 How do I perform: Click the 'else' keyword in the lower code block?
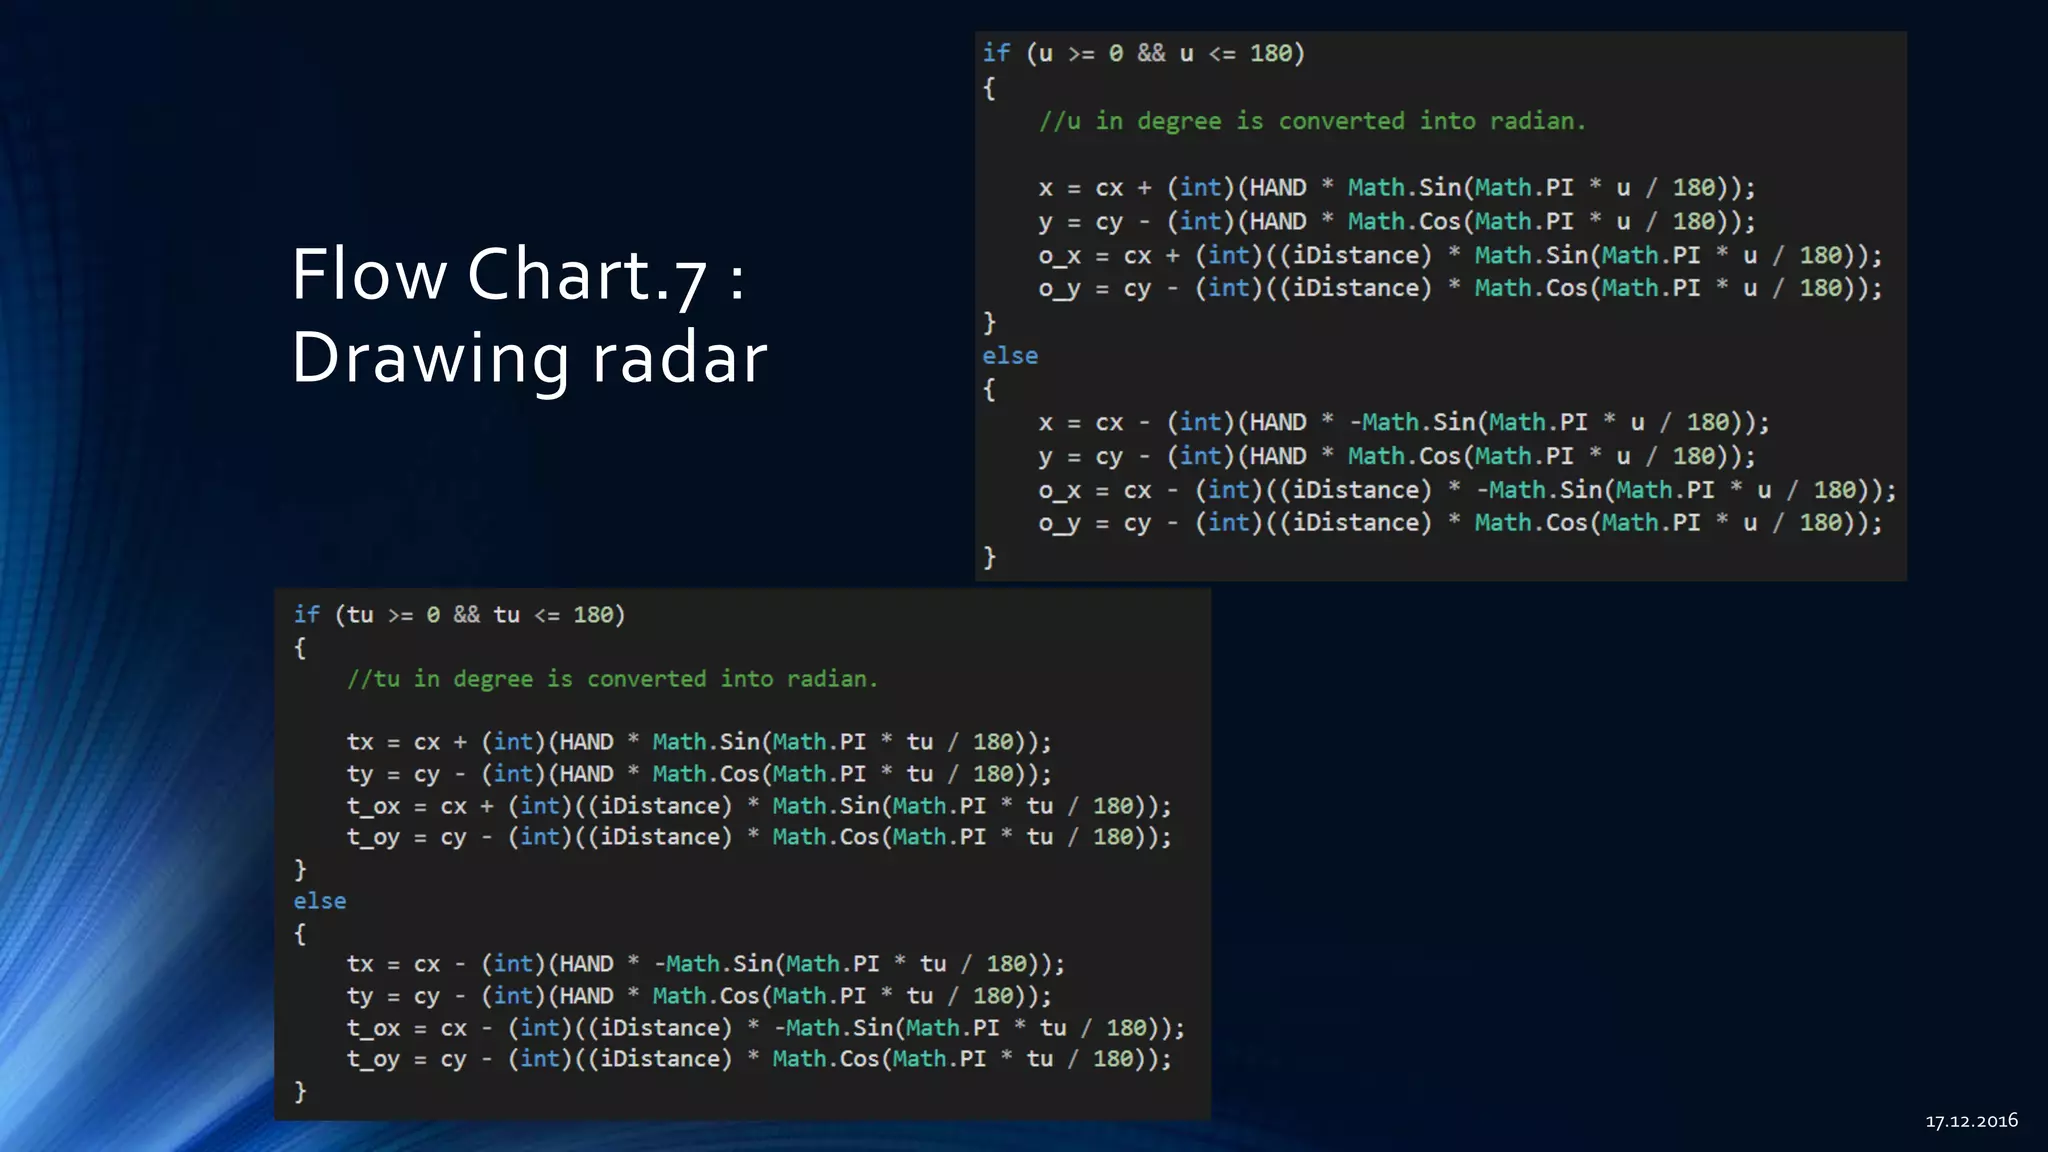click(320, 901)
